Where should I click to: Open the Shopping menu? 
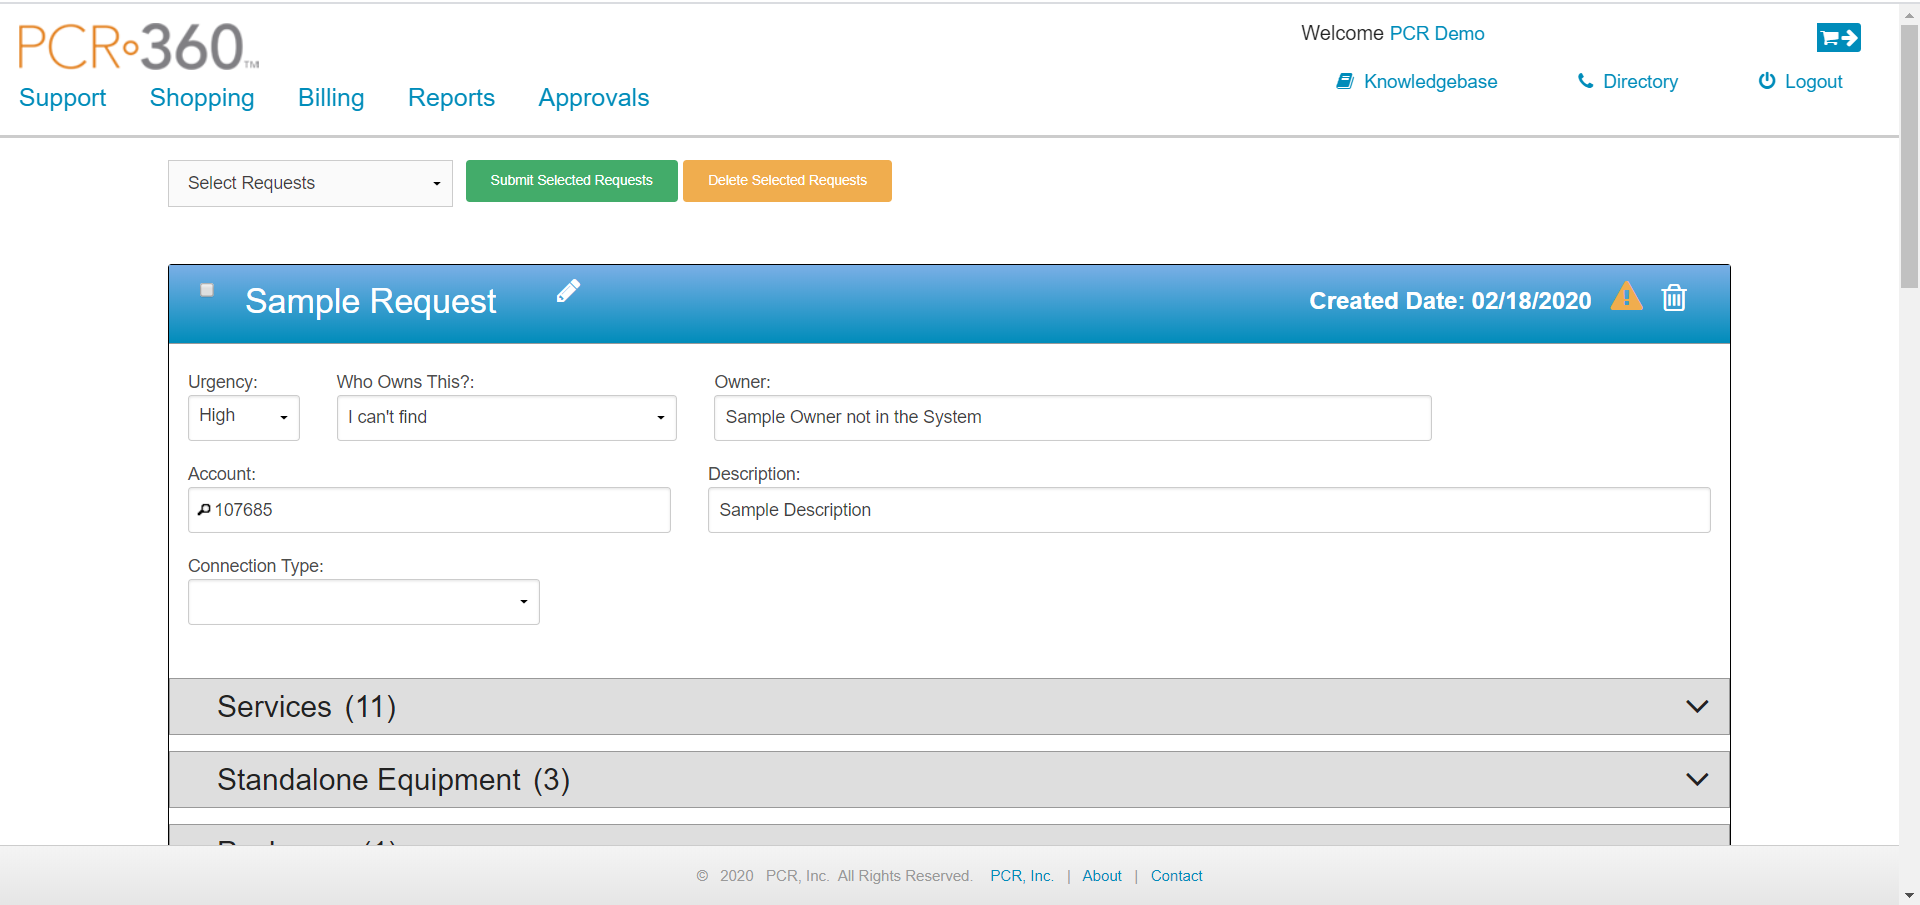pyautogui.click(x=202, y=98)
